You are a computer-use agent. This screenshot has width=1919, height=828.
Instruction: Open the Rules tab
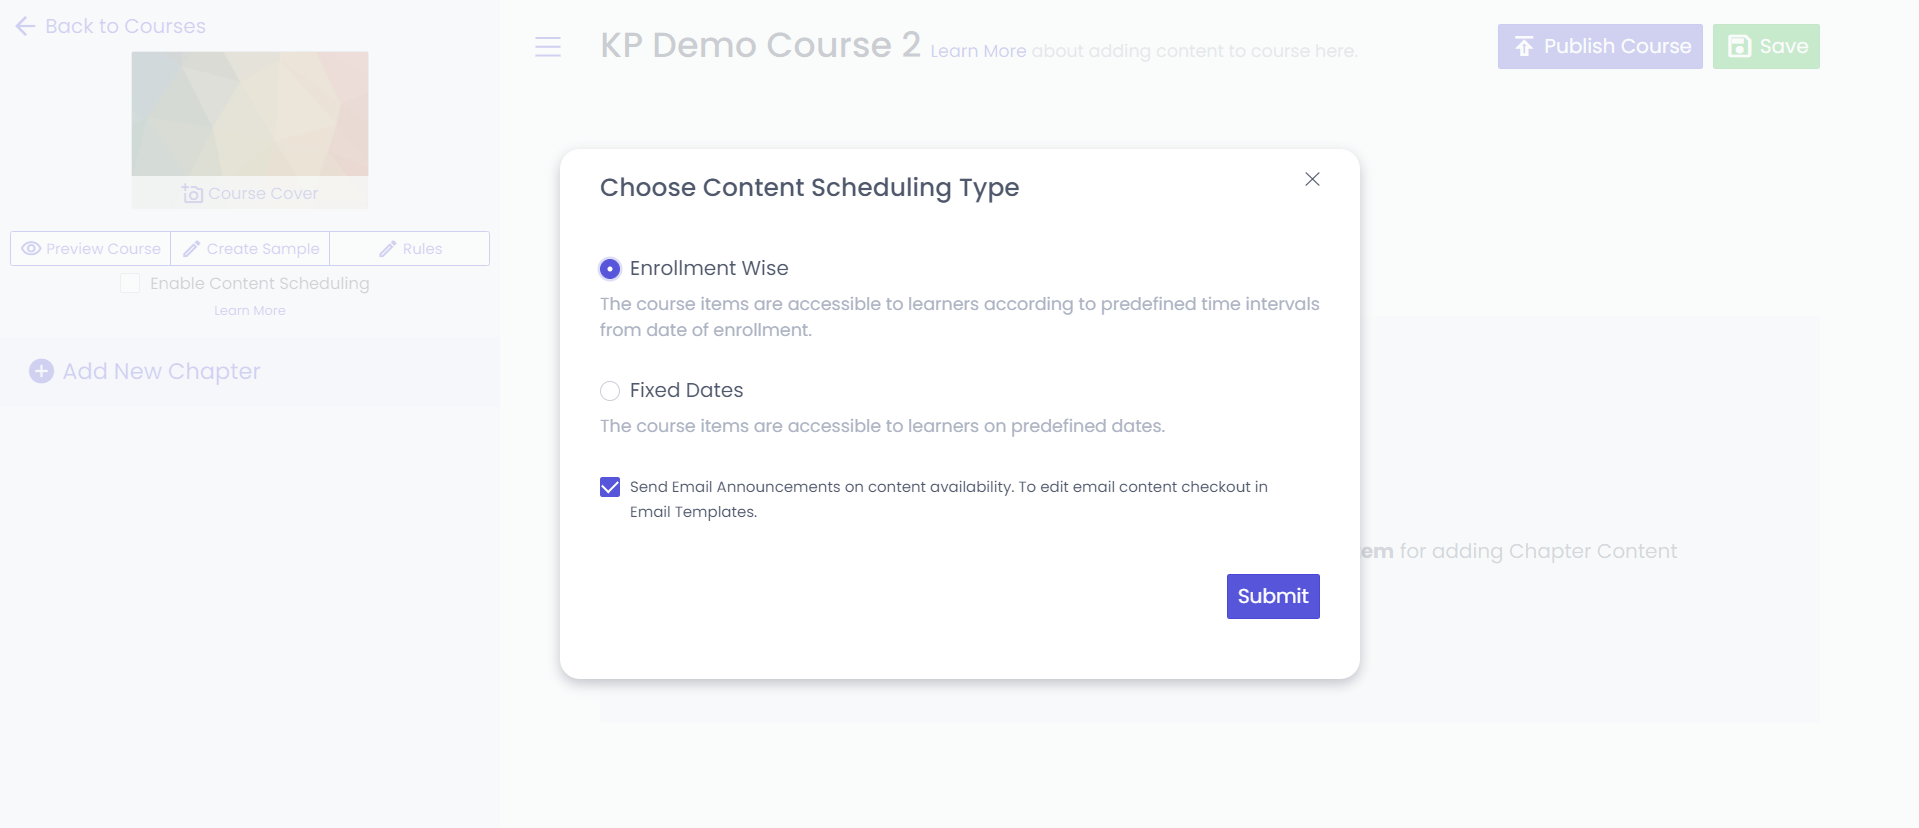pos(410,249)
